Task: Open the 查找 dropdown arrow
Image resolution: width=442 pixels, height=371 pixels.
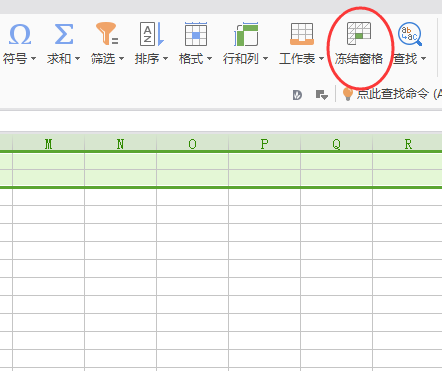Action: (x=423, y=59)
